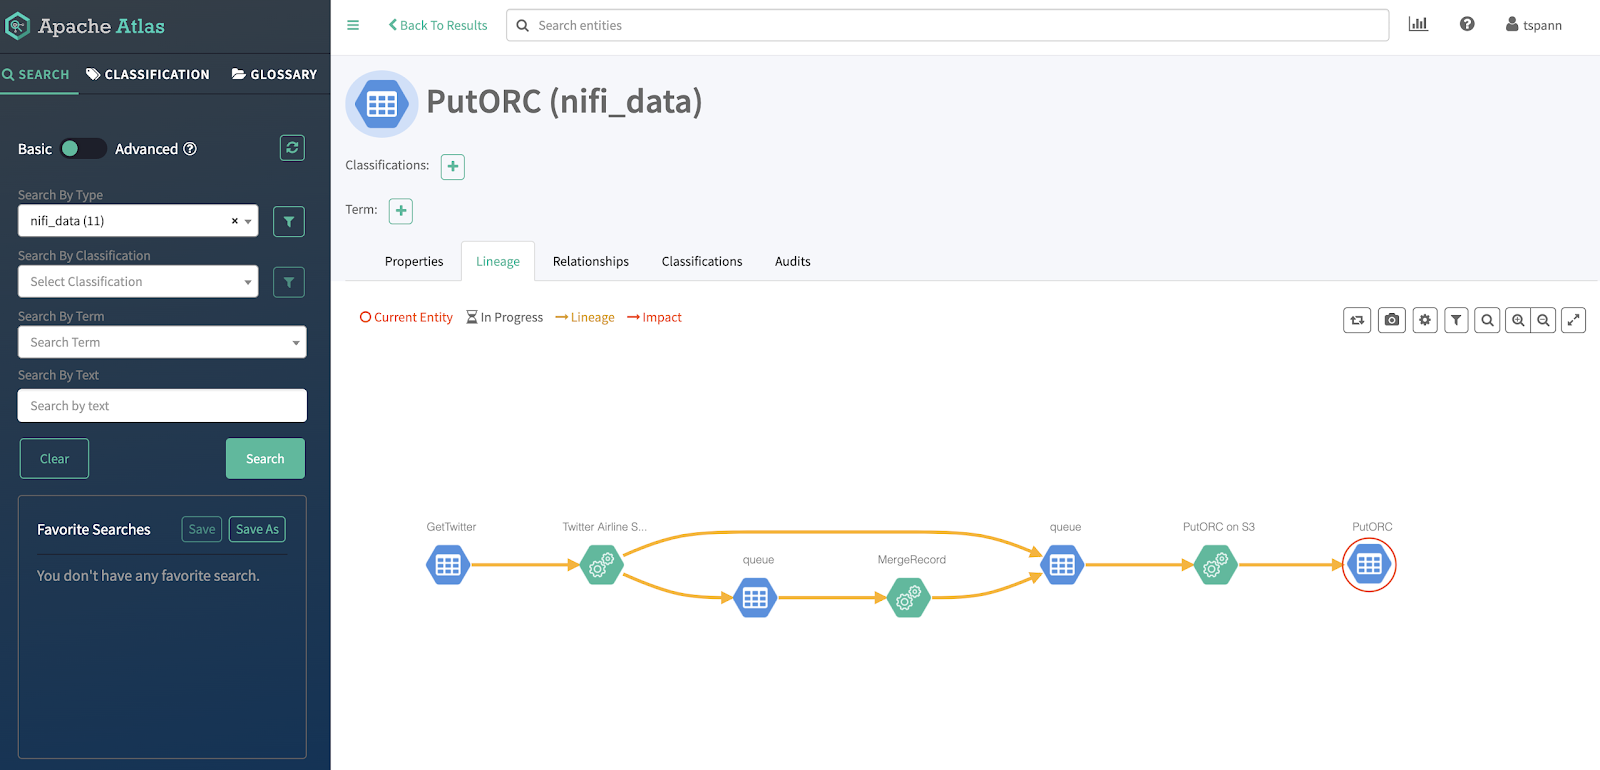The width and height of the screenshot is (1600, 770).
Task: Click the refresh search button
Action: point(292,148)
